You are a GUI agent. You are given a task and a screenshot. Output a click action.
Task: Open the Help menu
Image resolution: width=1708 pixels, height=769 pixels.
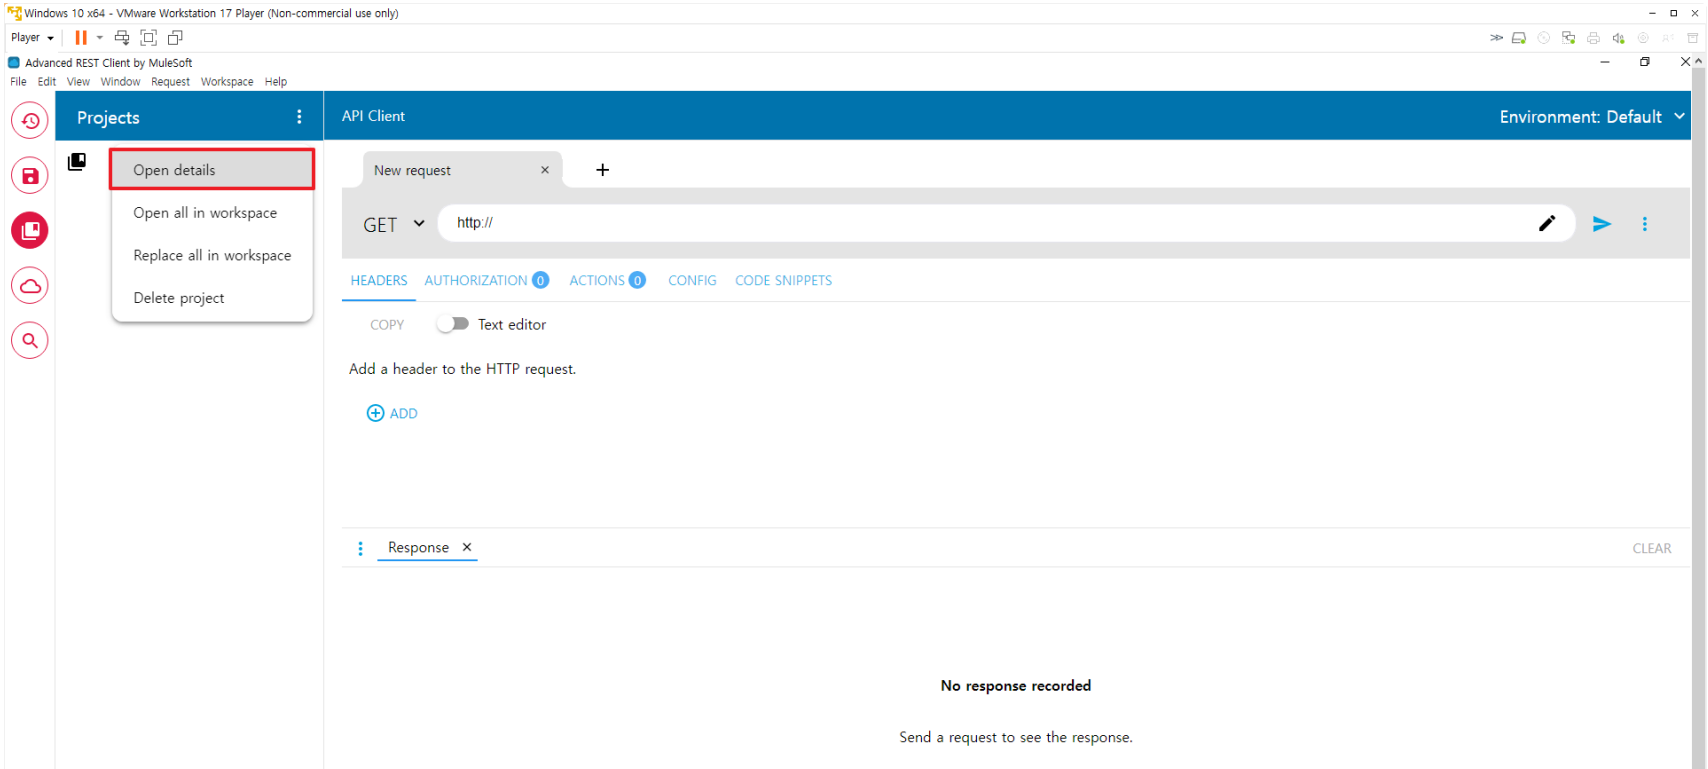click(x=276, y=82)
